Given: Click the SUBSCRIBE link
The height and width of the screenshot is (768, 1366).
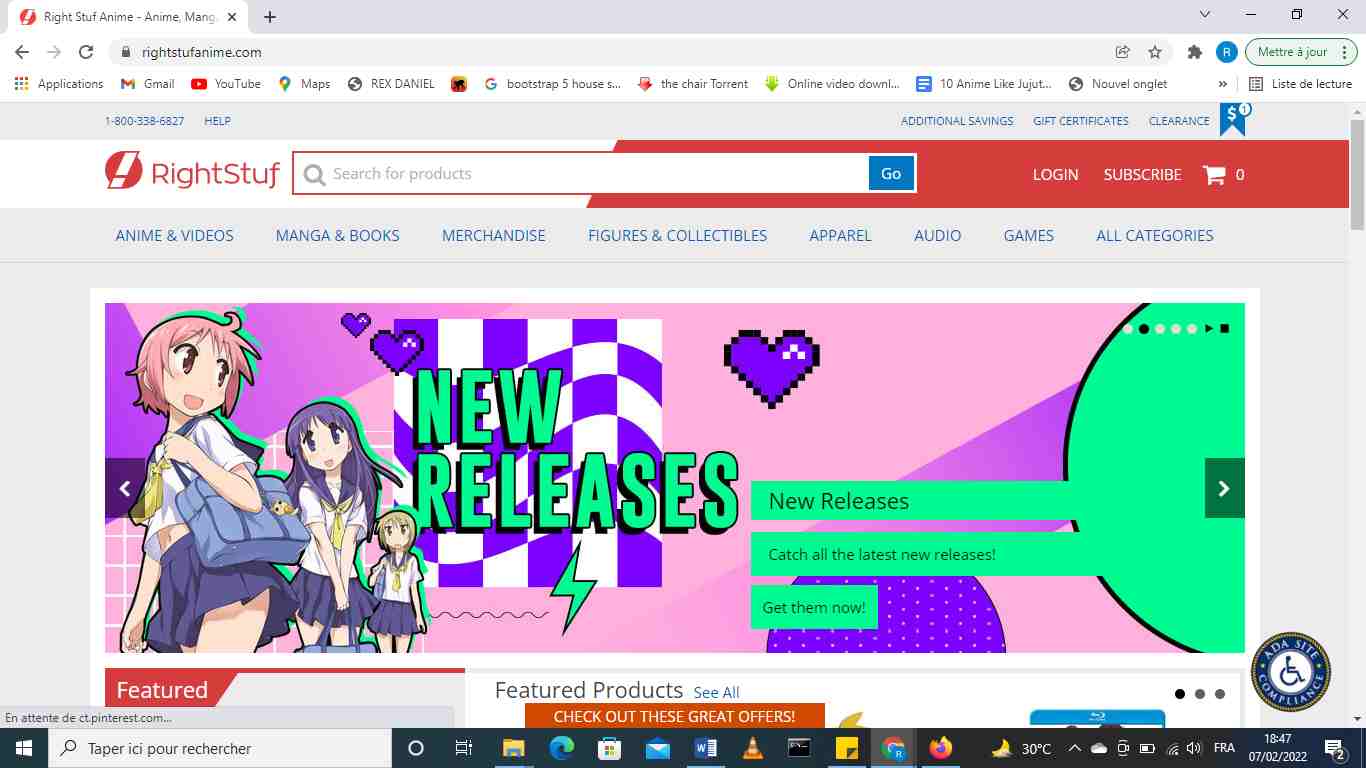Looking at the screenshot, I should tap(1143, 175).
